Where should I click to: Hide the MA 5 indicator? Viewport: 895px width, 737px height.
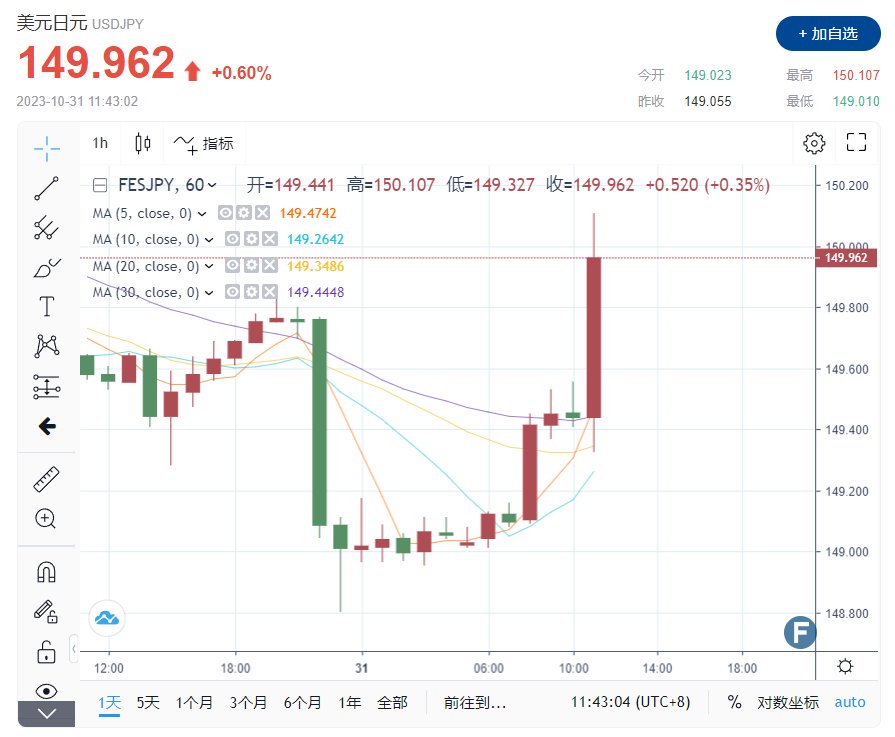pyautogui.click(x=226, y=213)
